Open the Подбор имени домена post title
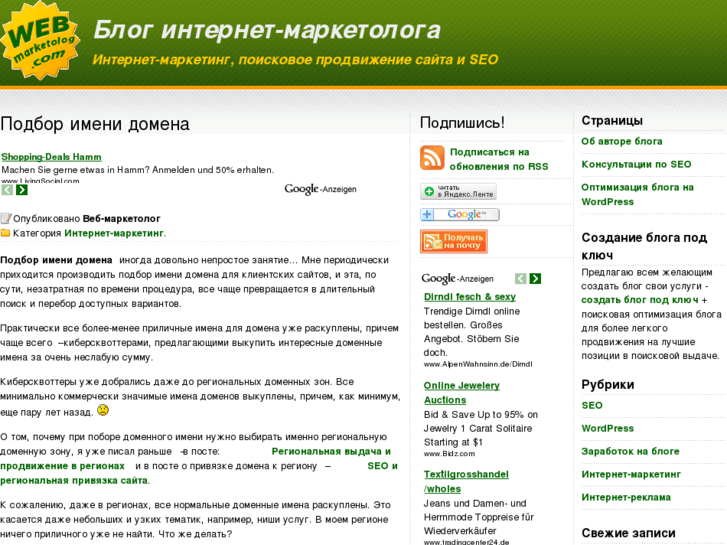Viewport: 727px width, 545px height. [95, 124]
